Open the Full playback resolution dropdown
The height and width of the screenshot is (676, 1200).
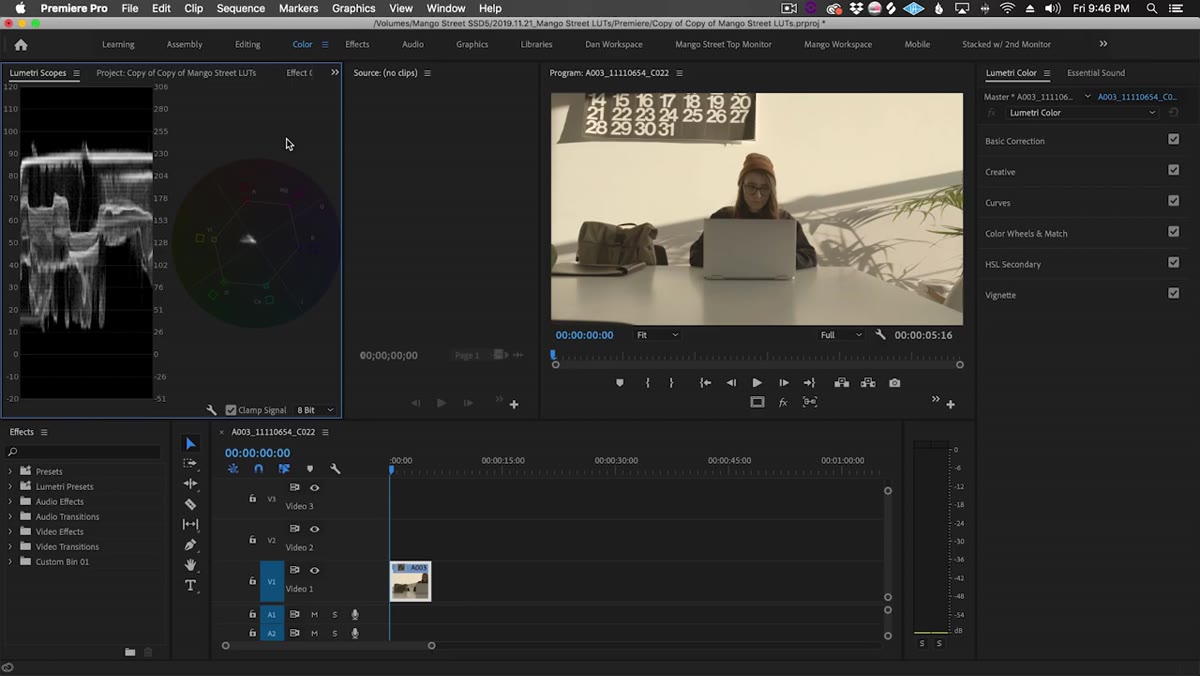coord(841,335)
